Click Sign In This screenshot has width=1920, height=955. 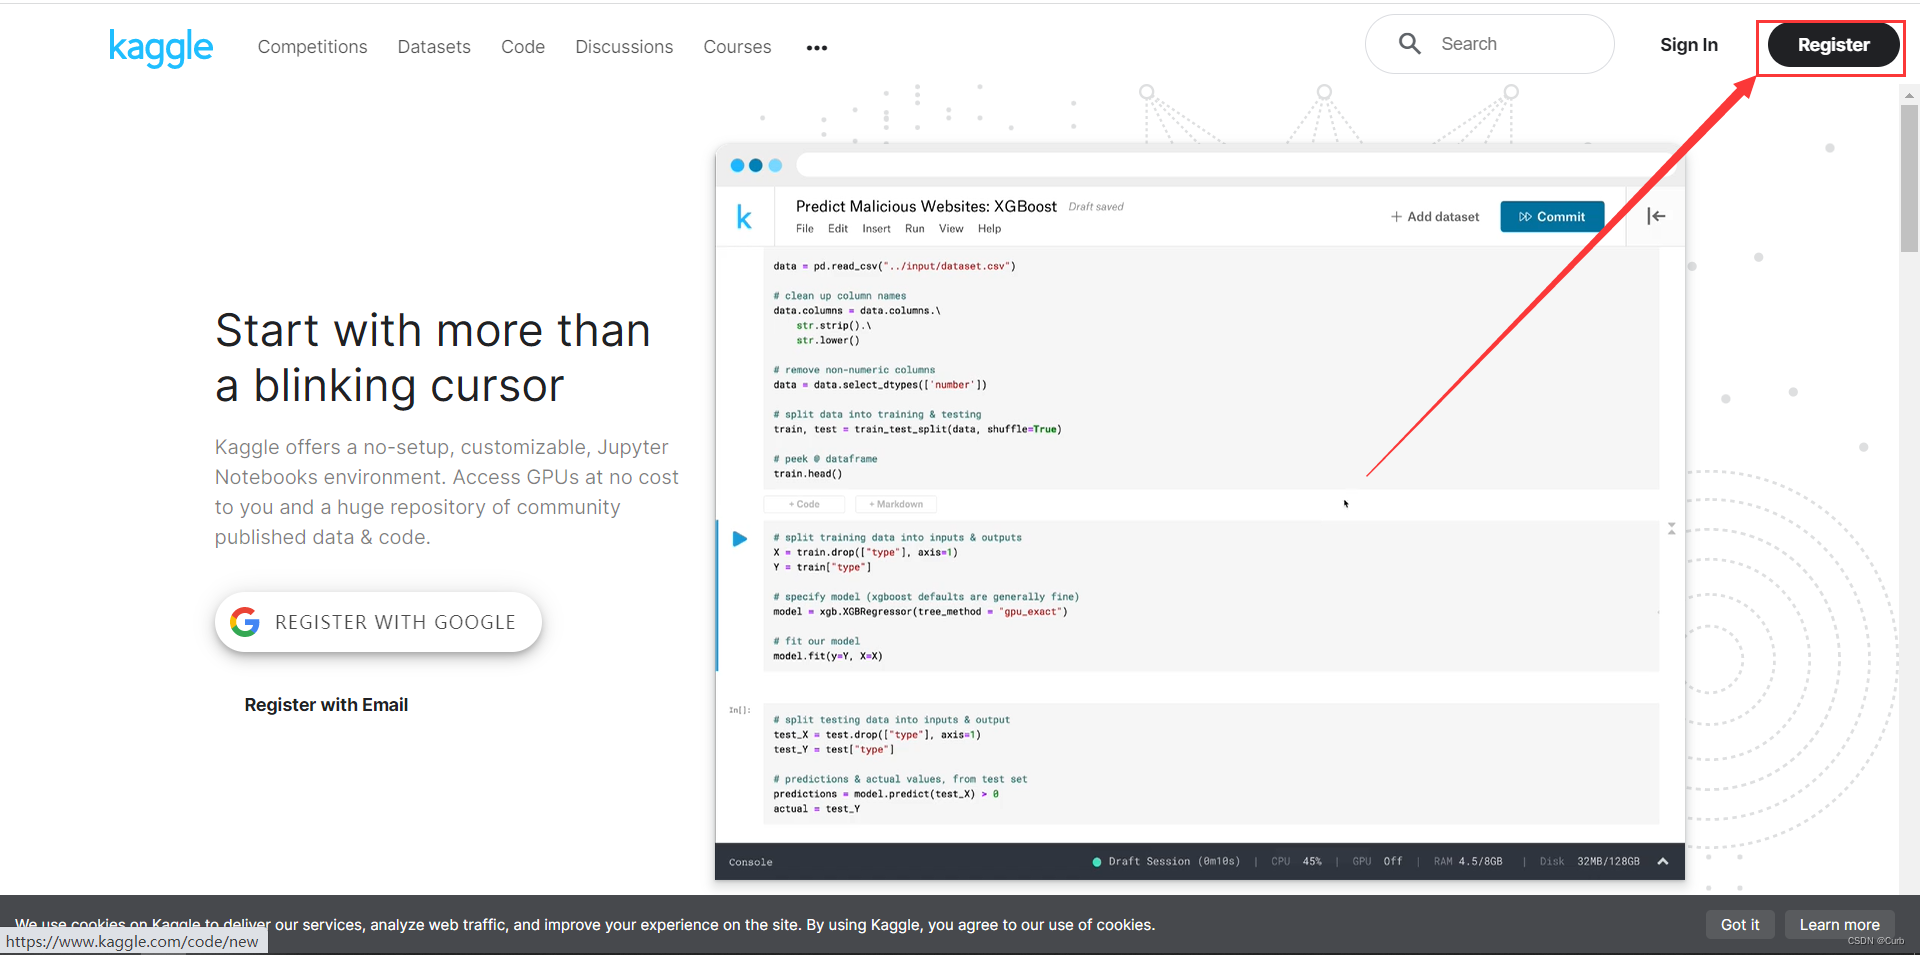point(1688,45)
